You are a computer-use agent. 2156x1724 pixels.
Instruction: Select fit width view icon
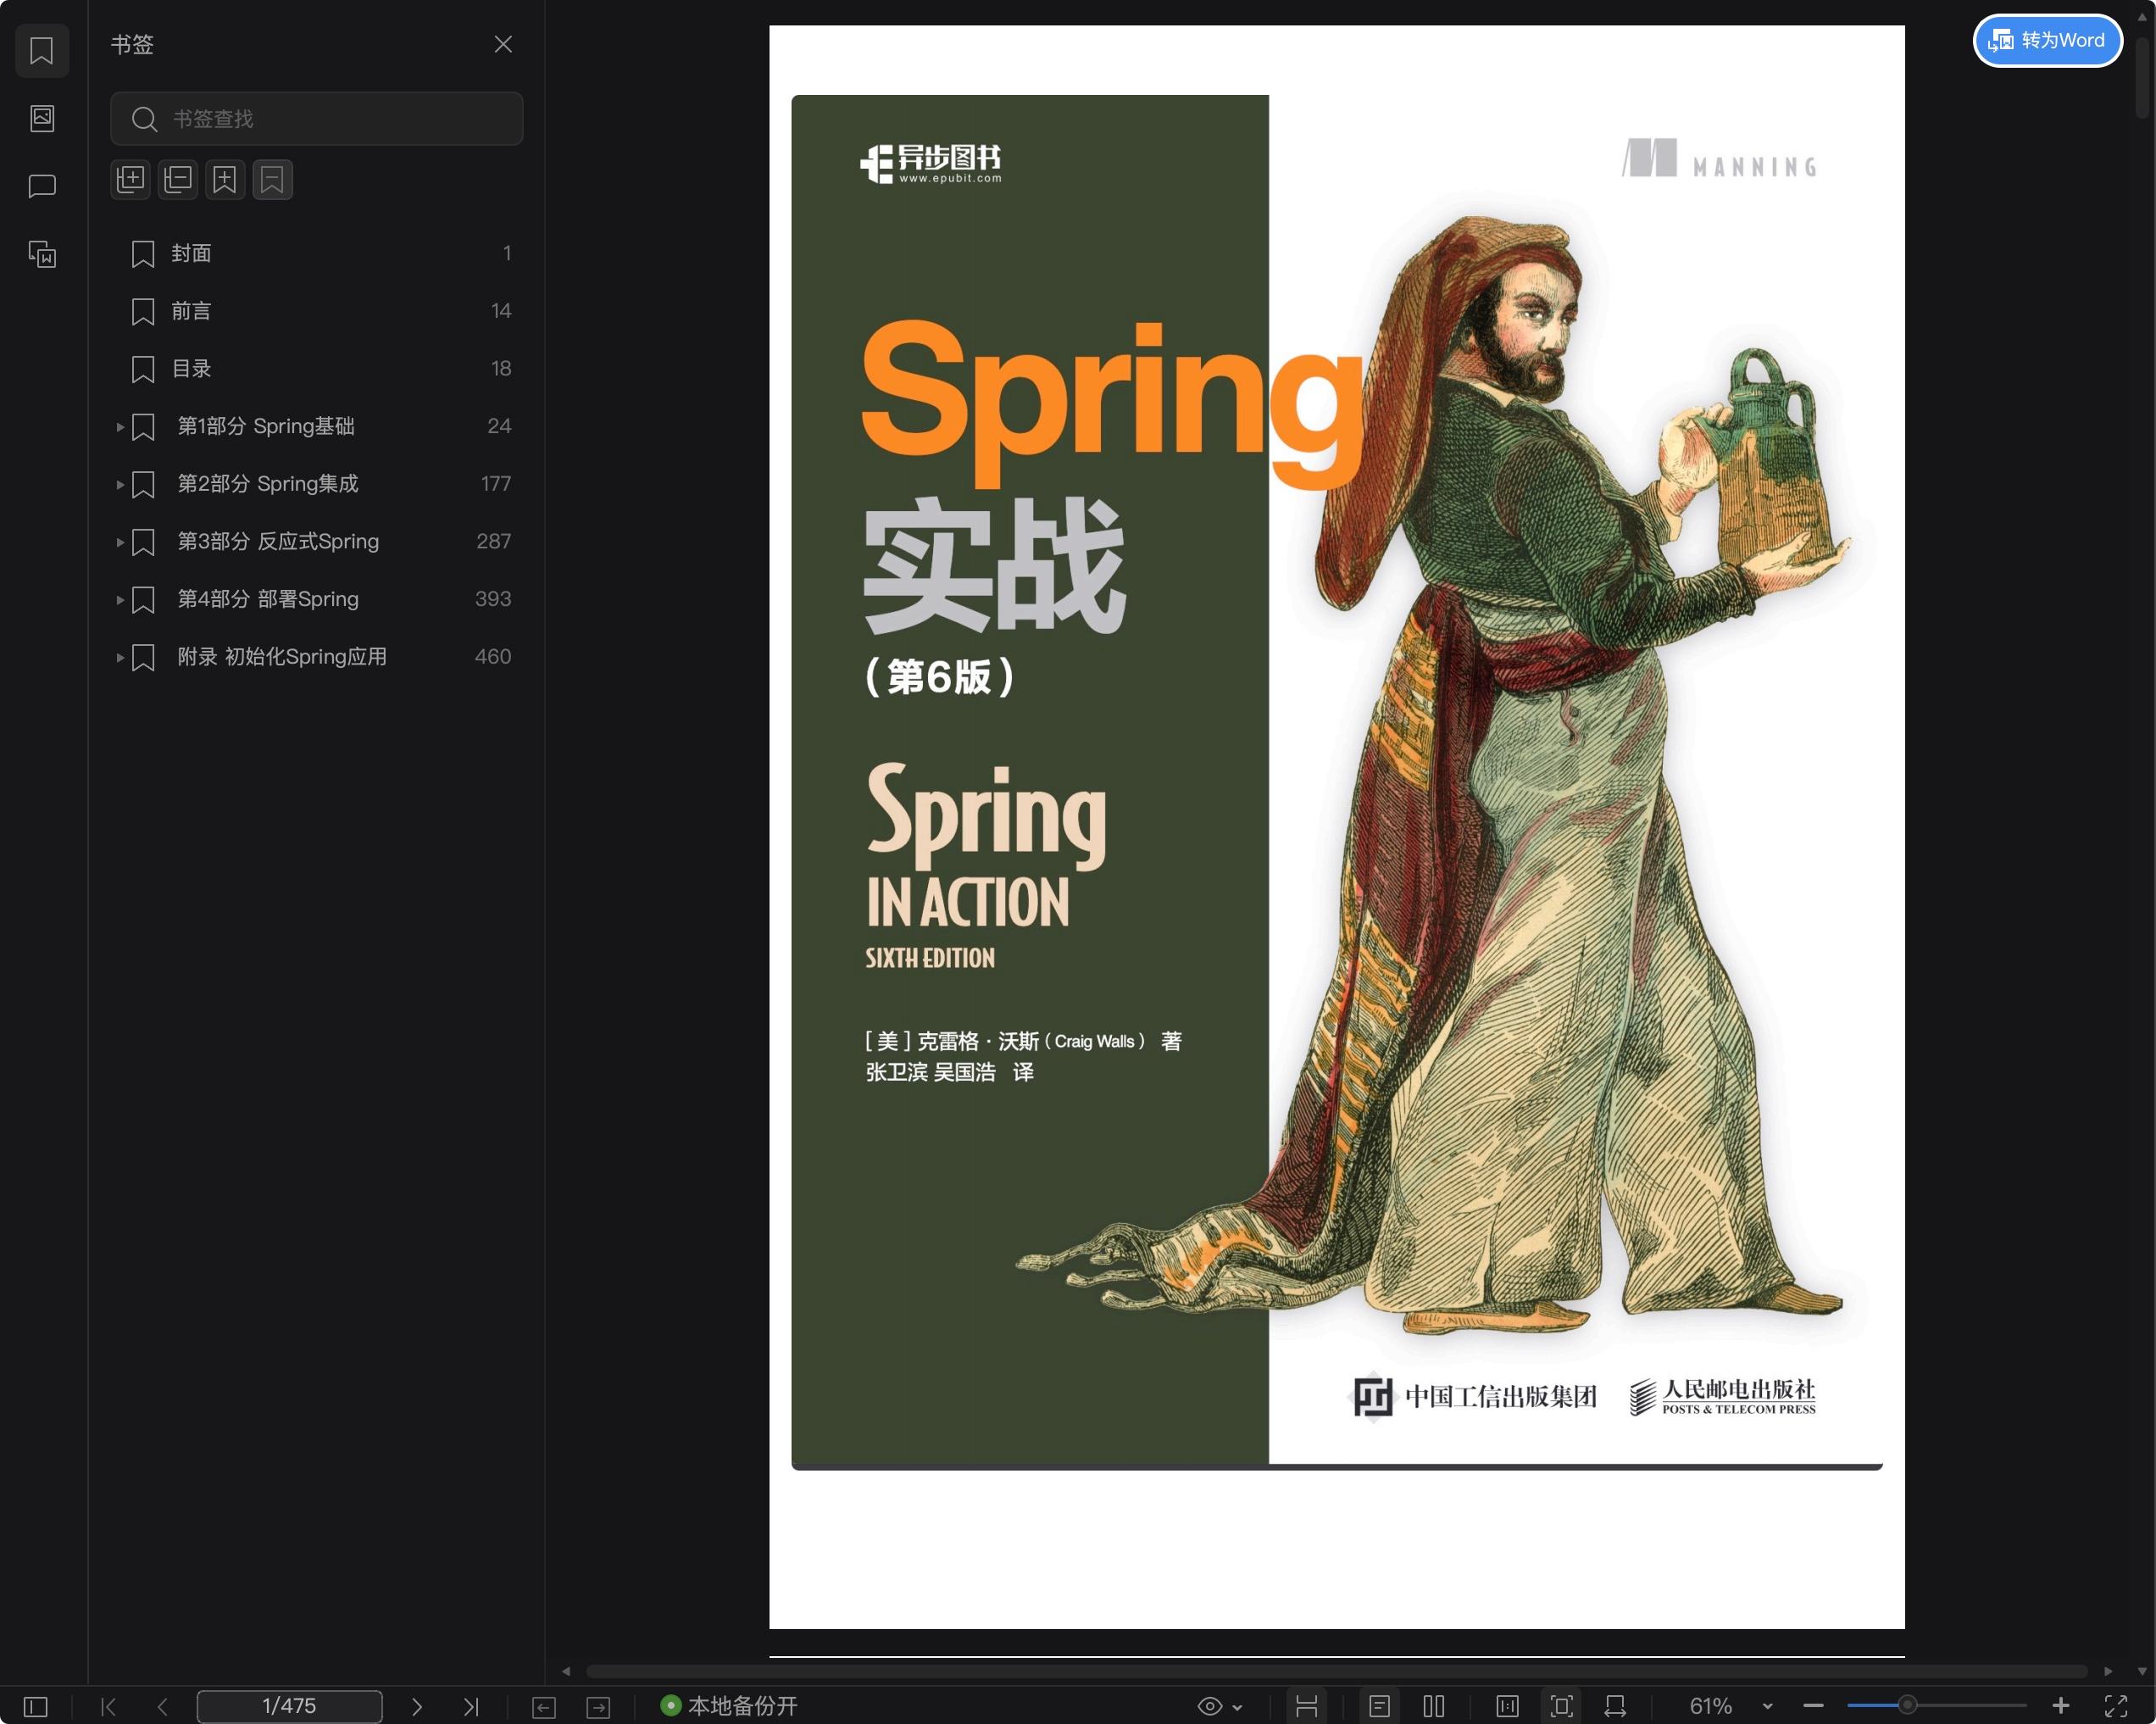point(1615,1706)
